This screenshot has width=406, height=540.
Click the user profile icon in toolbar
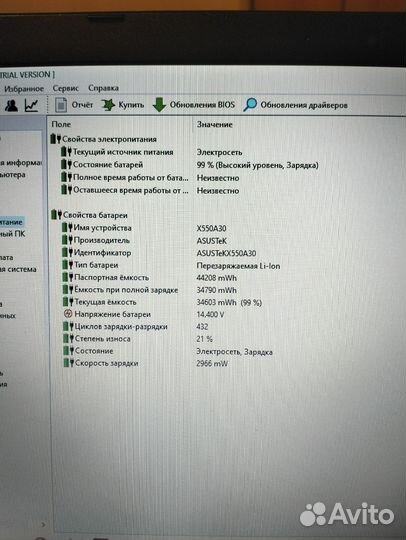(x=11, y=105)
